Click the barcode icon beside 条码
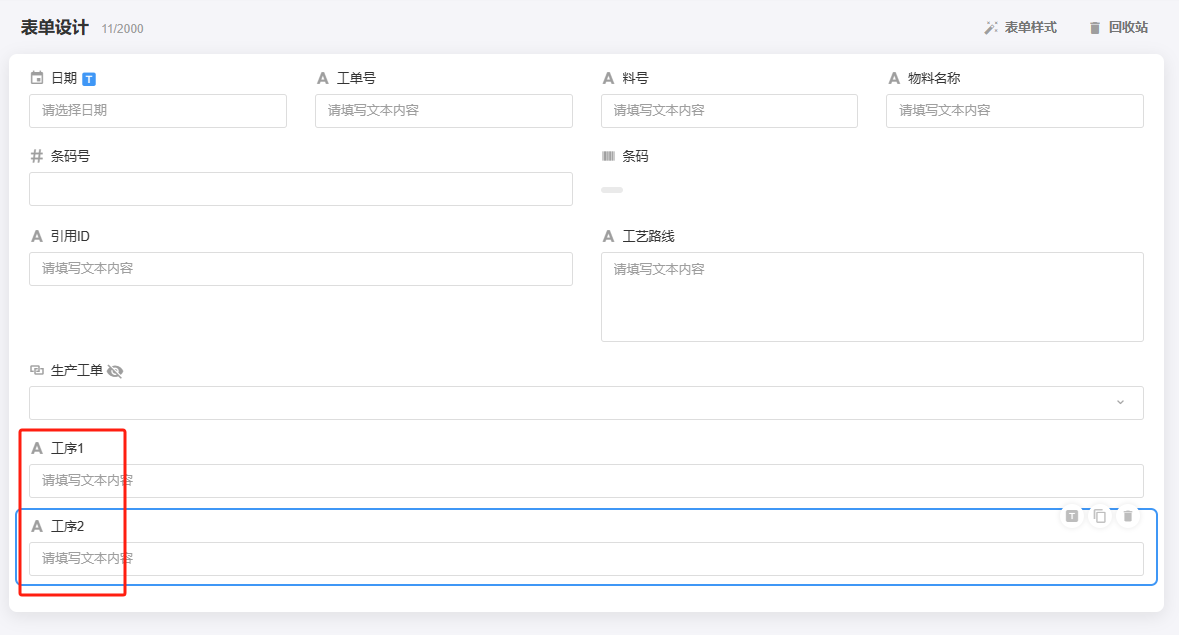Image resolution: width=1179 pixels, height=635 pixels. 608,156
